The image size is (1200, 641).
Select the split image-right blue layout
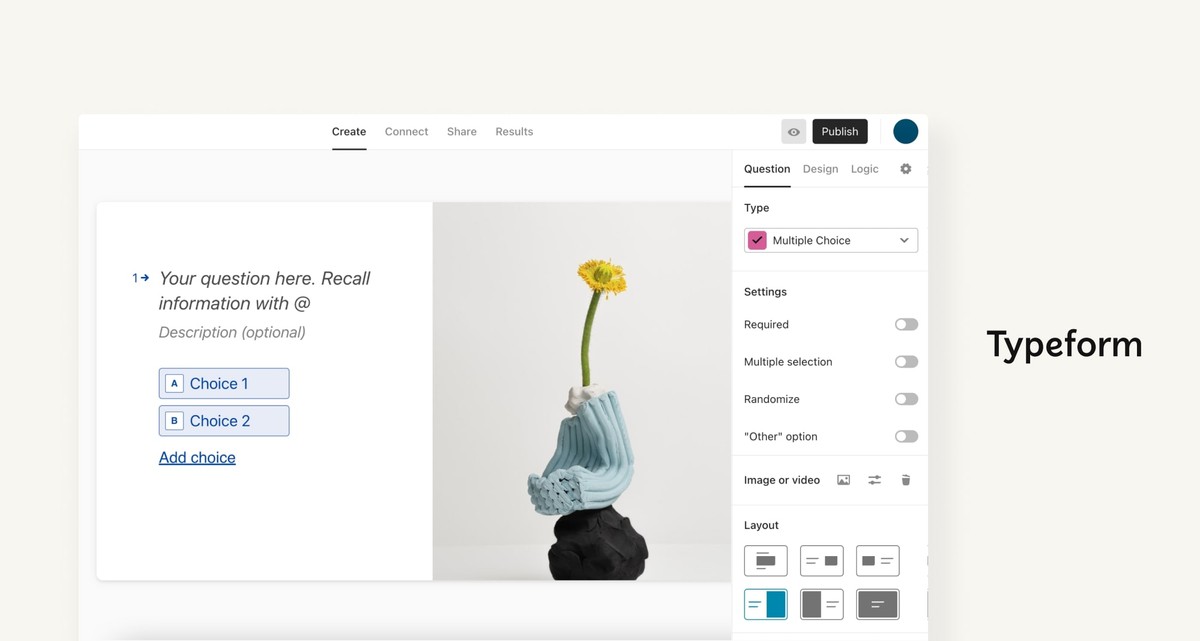point(766,604)
